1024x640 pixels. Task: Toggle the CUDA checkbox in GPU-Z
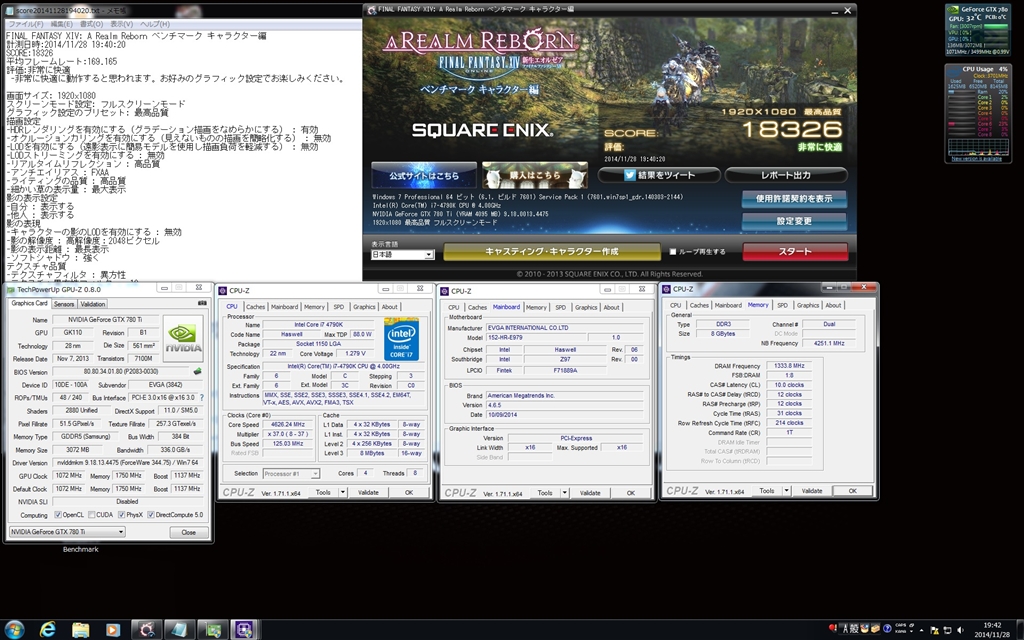coord(91,515)
